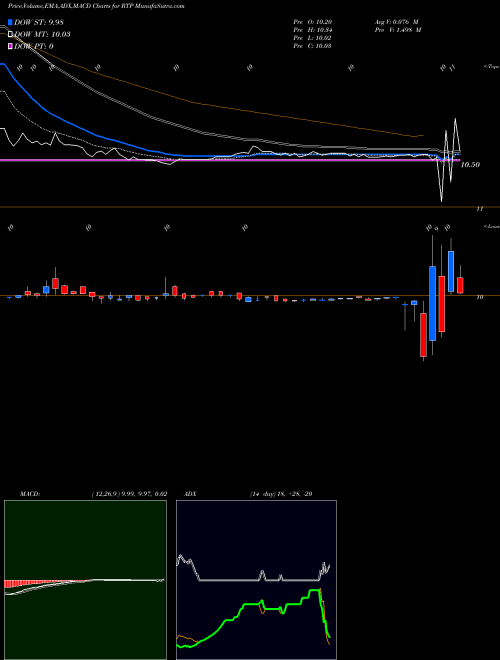Screen dimensions: 500x660
Task: Click the 'Pre C: 10.03' value
Action: 312,46
